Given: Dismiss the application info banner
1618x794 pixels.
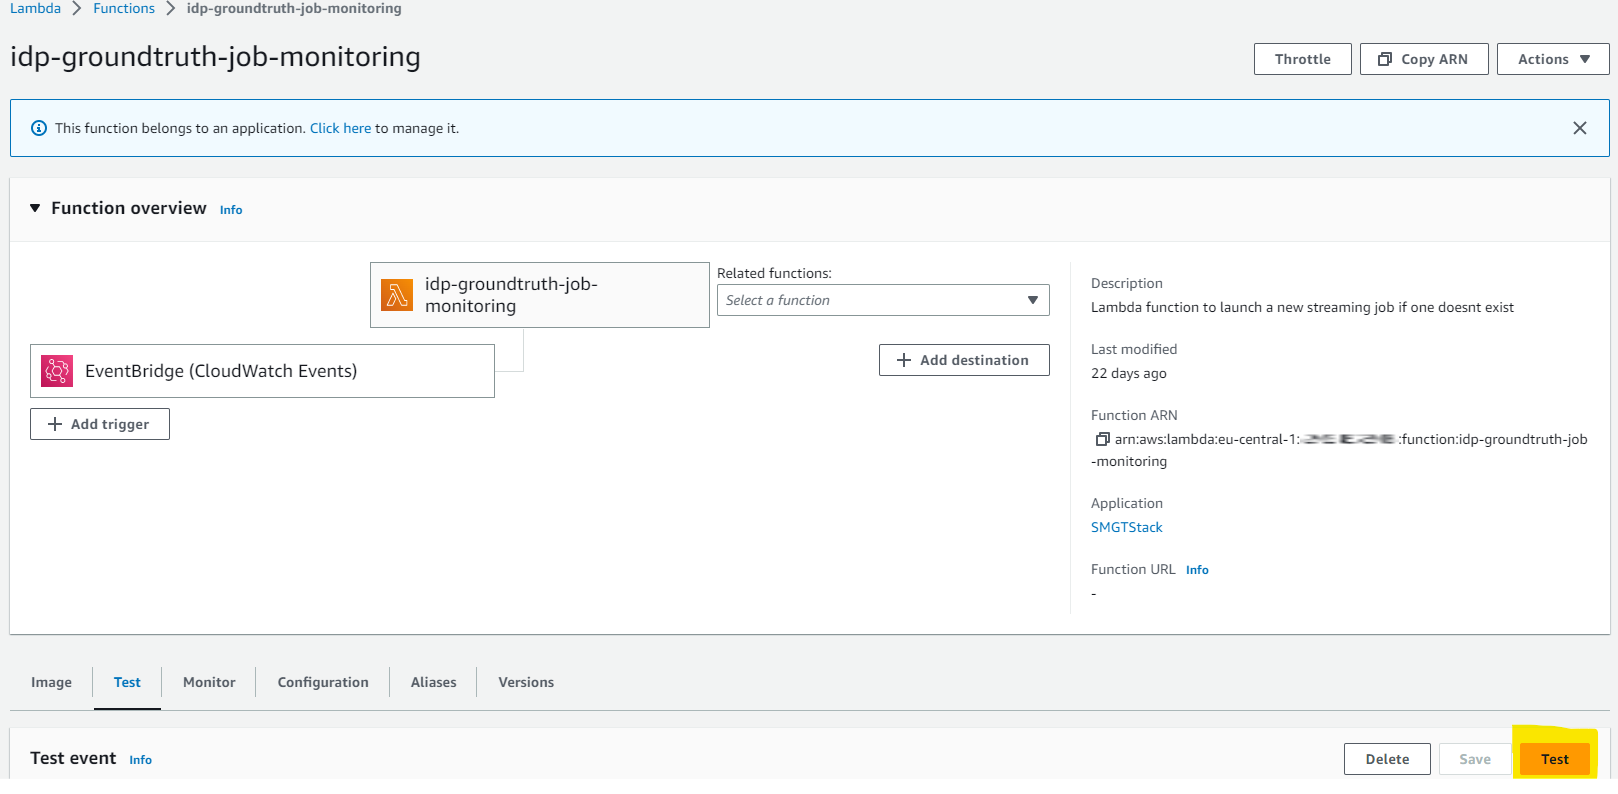Looking at the screenshot, I should pos(1580,128).
